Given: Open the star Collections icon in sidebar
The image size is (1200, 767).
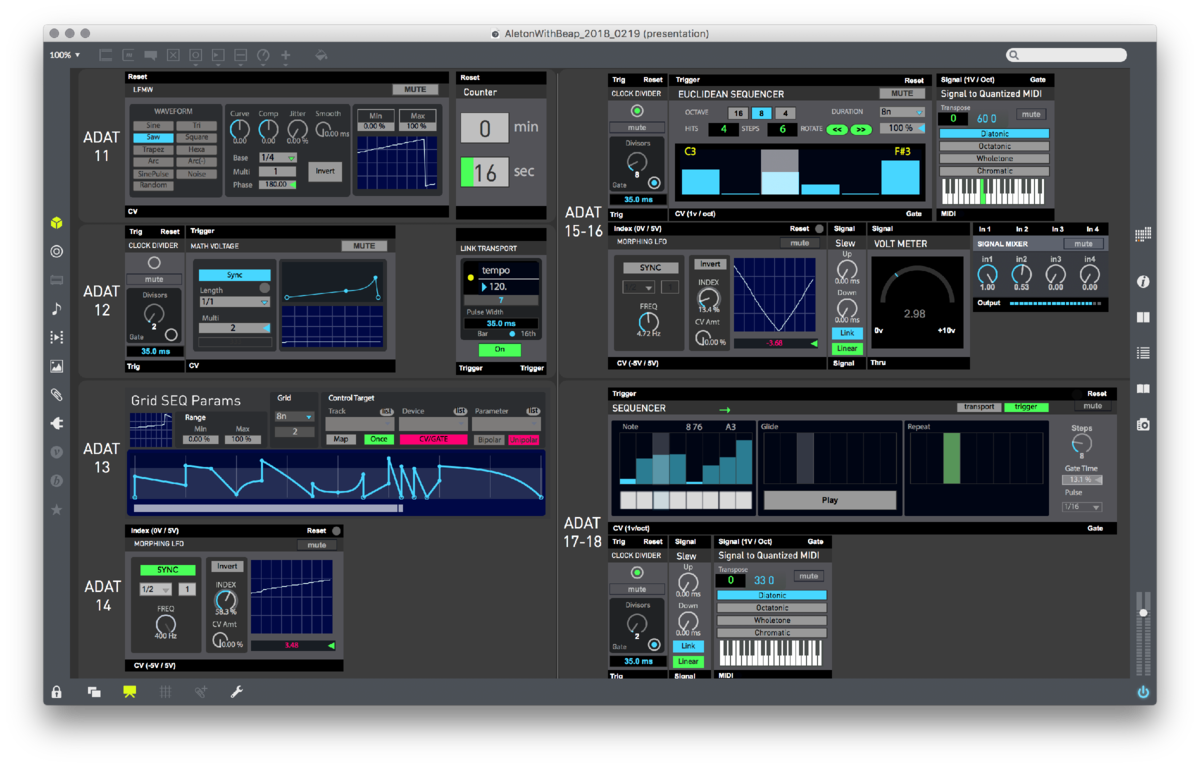Looking at the screenshot, I should tap(57, 510).
